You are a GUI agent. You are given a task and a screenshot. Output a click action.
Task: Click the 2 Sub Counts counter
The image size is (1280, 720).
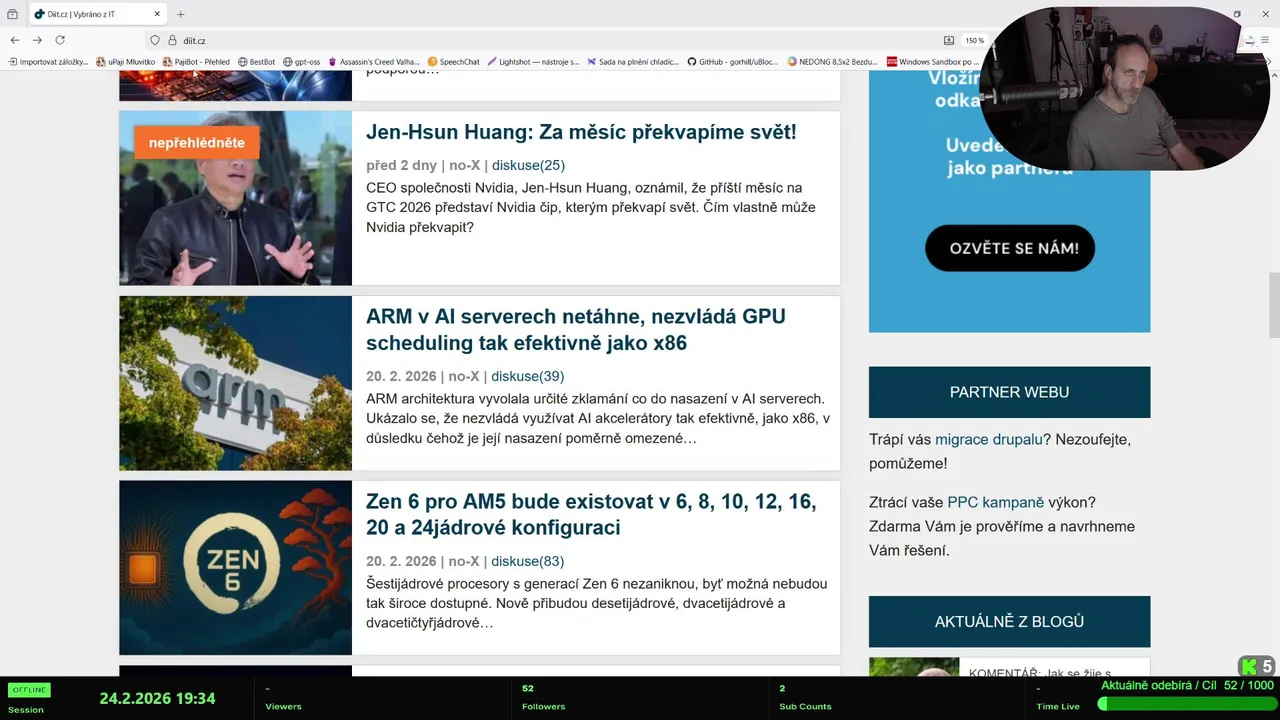click(805, 698)
